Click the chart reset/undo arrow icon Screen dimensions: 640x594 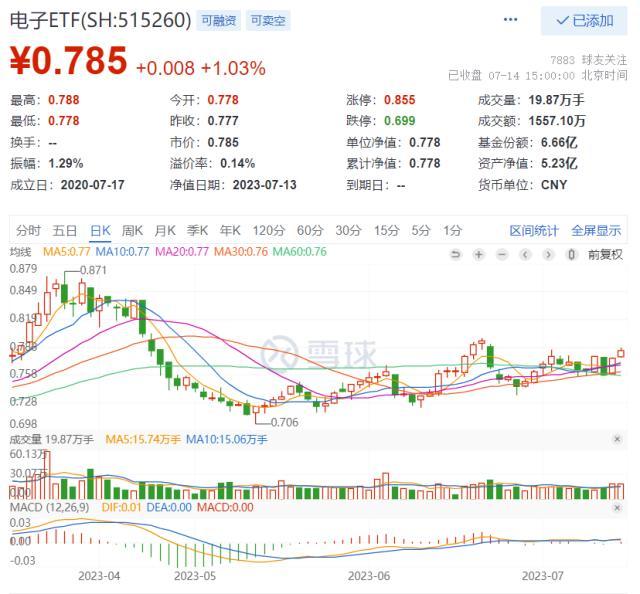point(455,255)
